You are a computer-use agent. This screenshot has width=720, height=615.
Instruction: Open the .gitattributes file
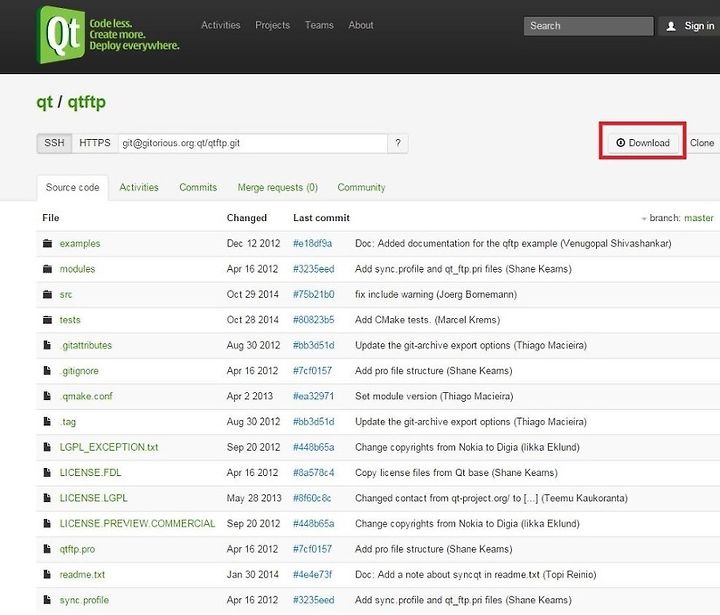(x=86, y=345)
